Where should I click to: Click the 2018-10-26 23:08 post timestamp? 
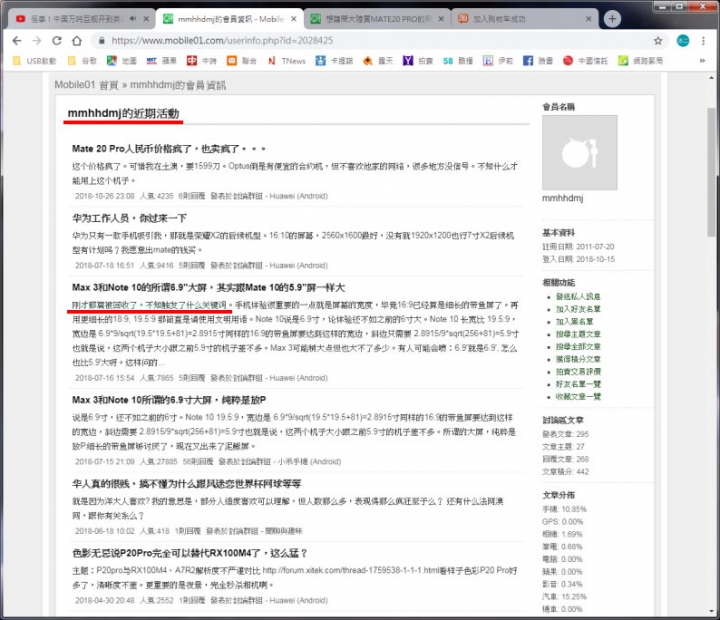(104, 196)
